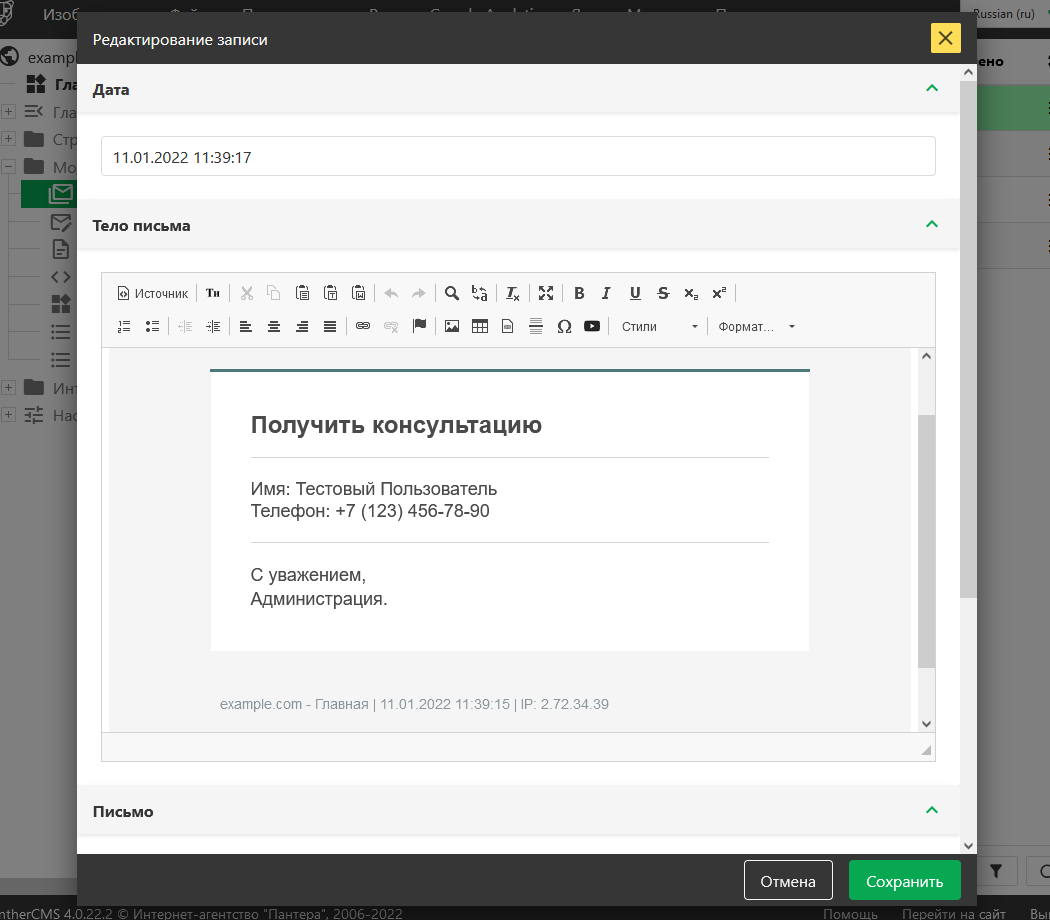Collapse the Дата section
Image resolution: width=1050 pixels, height=920 pixels.
click(932, 89)
